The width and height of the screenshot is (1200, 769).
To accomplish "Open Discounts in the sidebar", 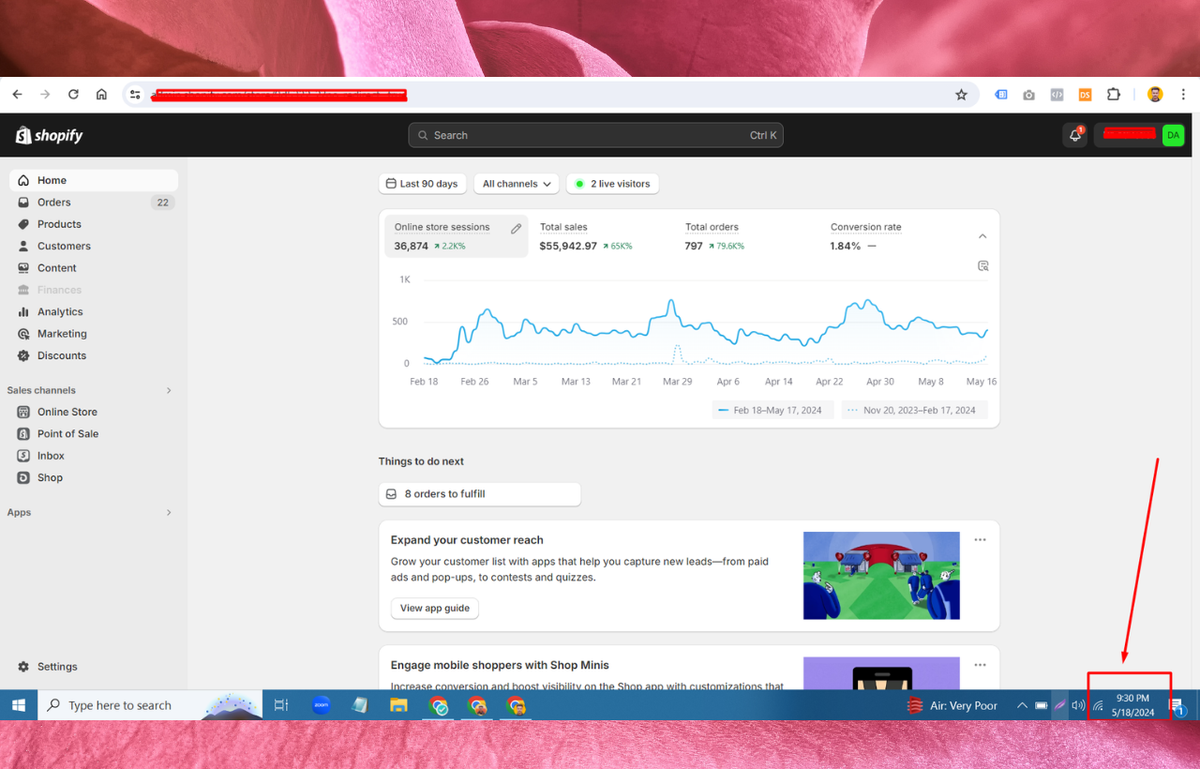I will point(94,356).
